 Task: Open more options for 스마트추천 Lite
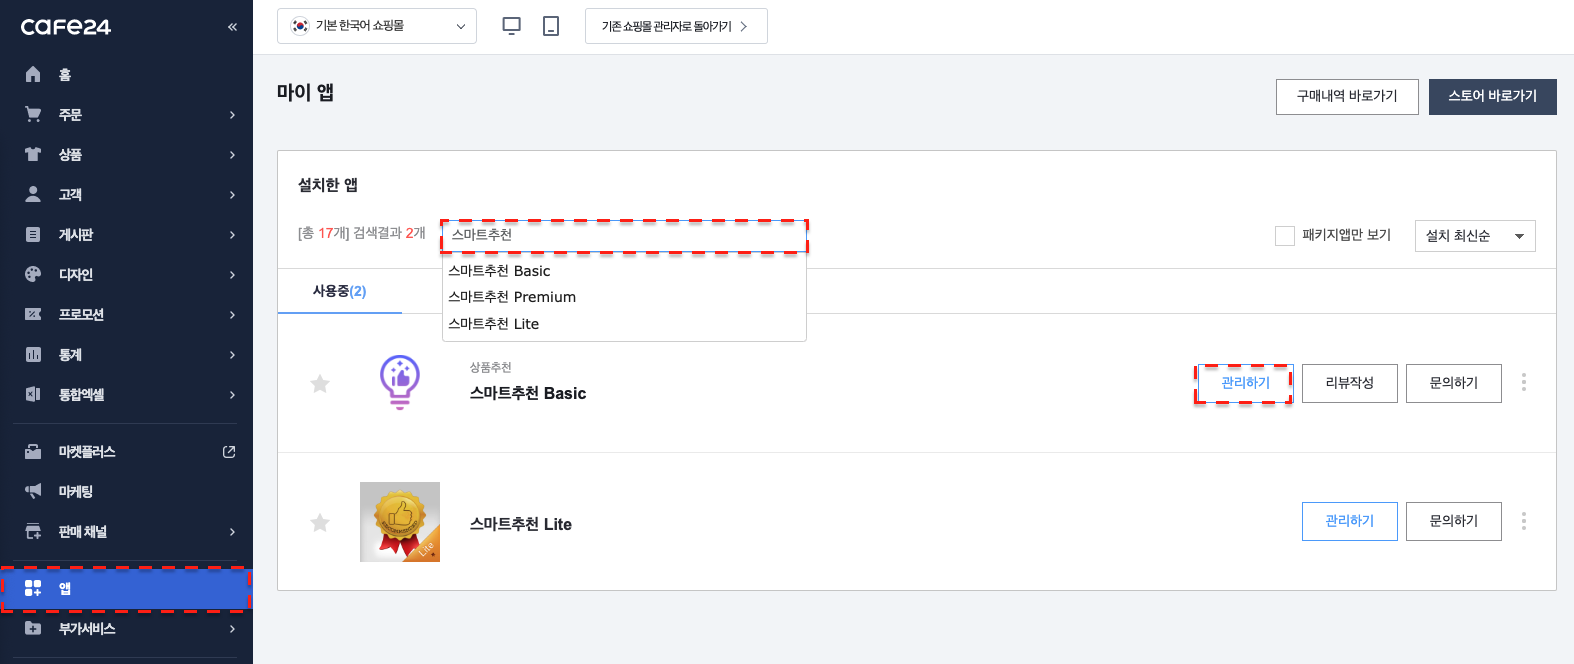[x=1524, y=521]
